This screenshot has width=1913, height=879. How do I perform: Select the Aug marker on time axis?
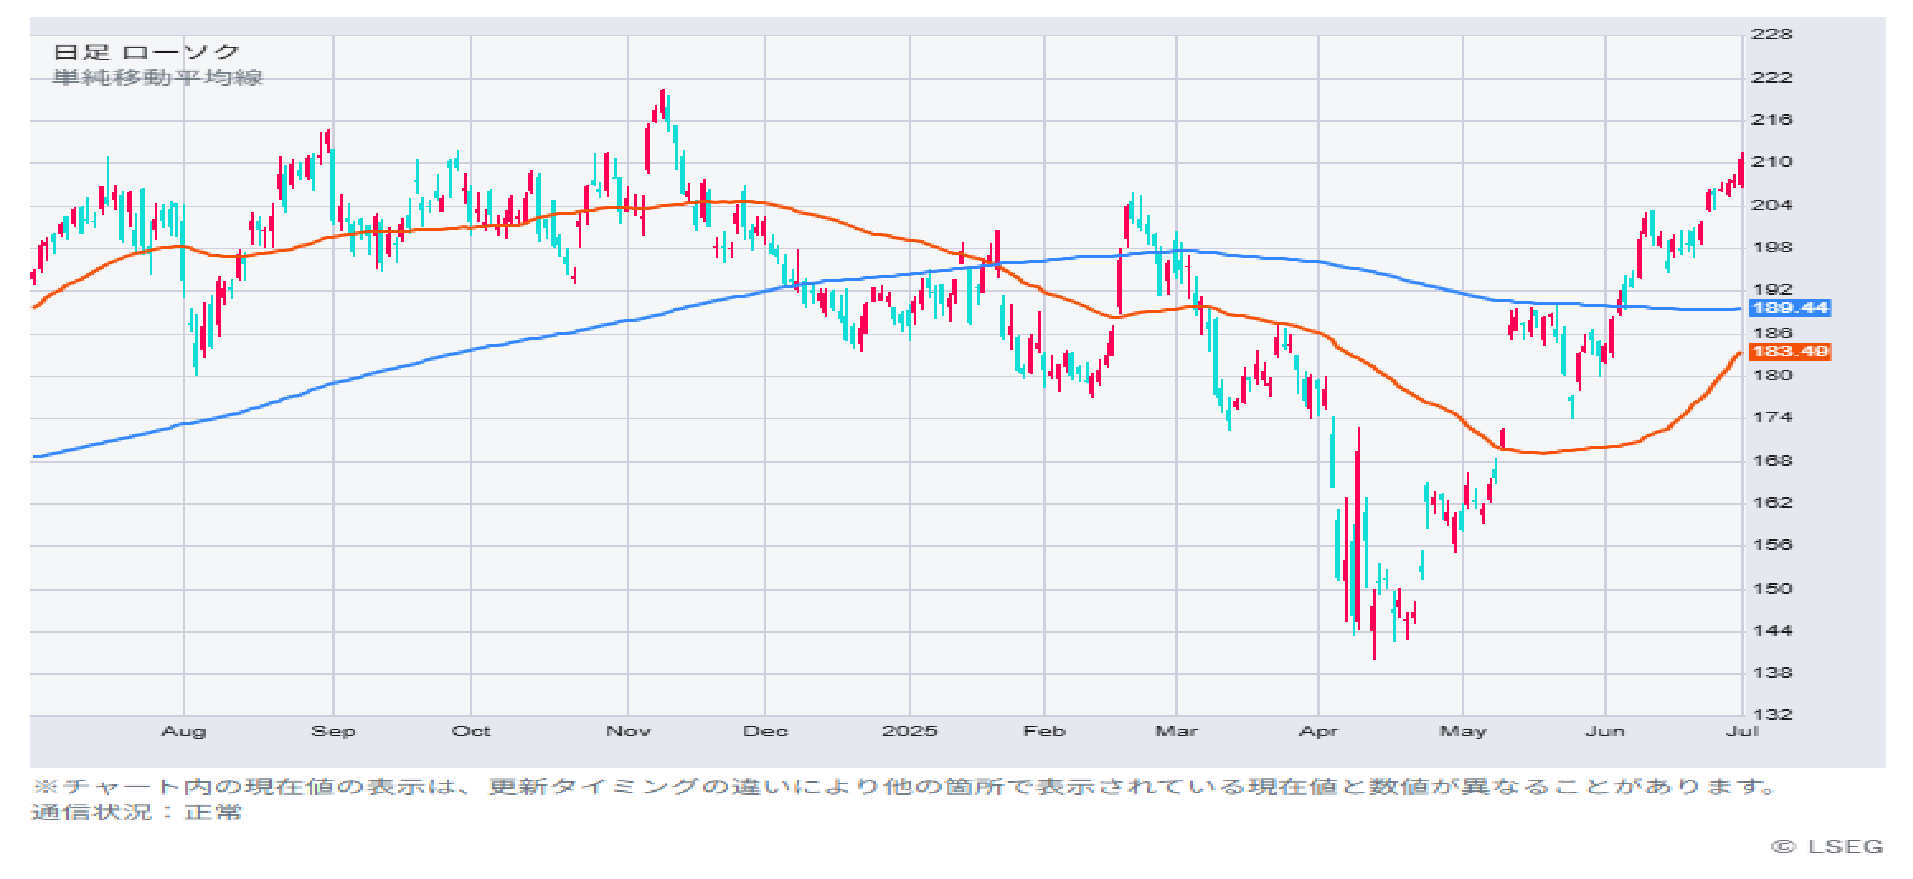(x=184, y=731)
